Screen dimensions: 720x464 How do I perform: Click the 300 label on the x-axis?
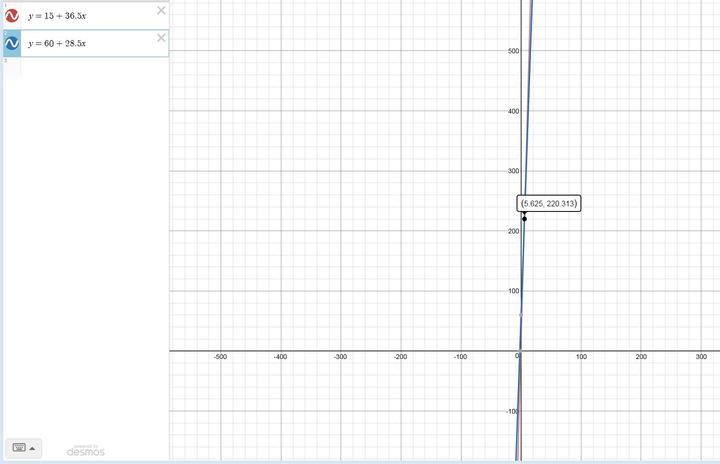[x=701, y=357]
